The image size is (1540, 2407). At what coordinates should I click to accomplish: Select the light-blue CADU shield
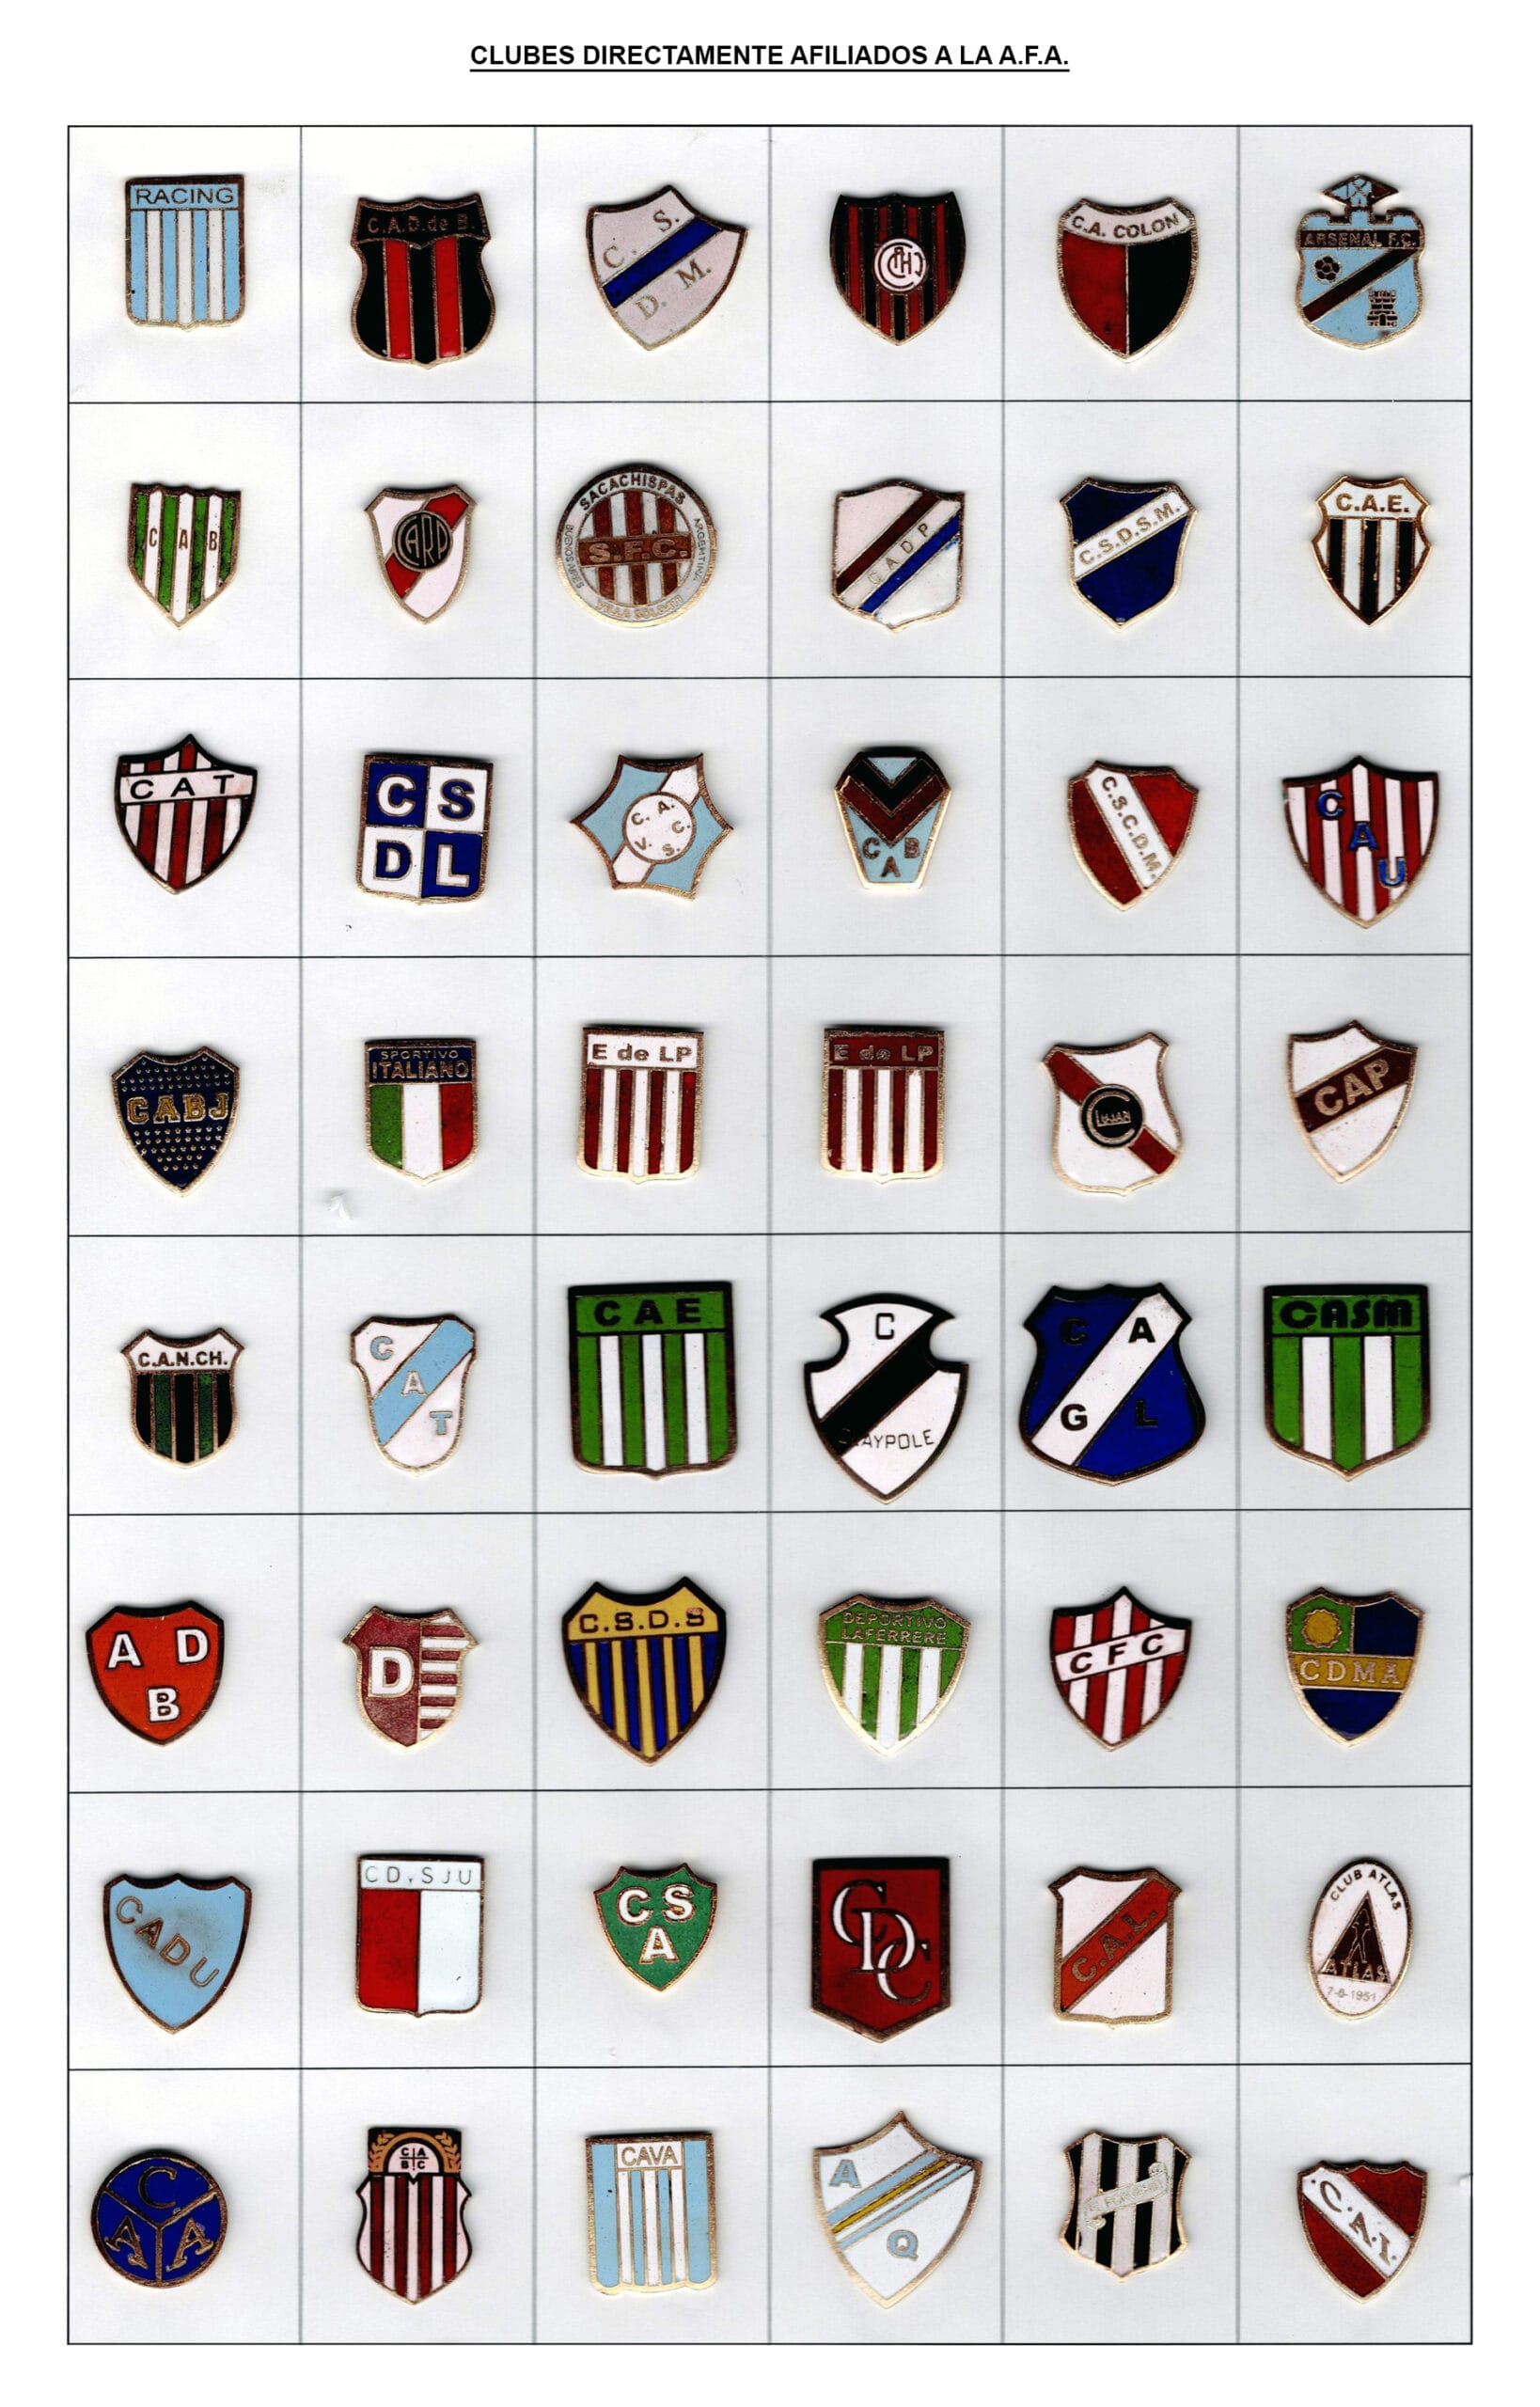(x=177, y=1951)
